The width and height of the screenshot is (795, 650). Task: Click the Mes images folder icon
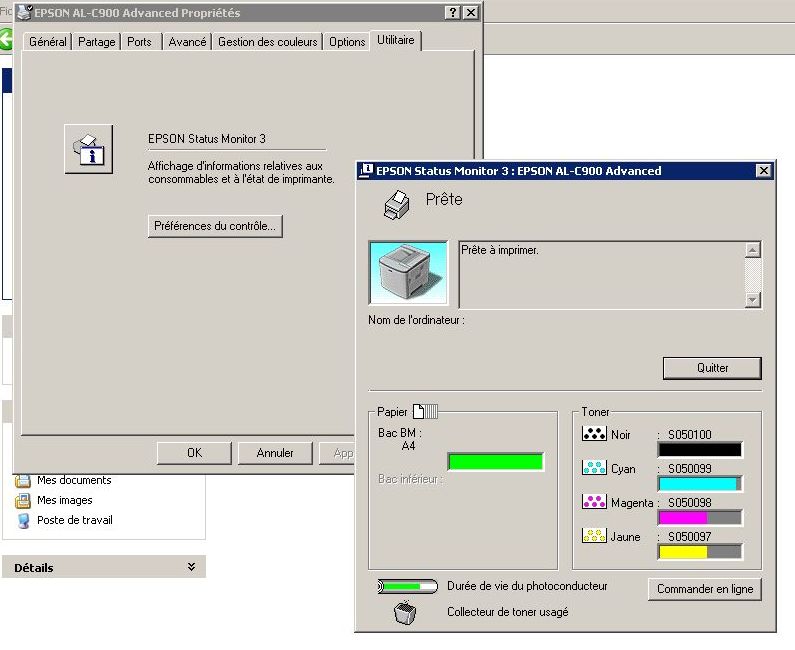tap(23, 500)
